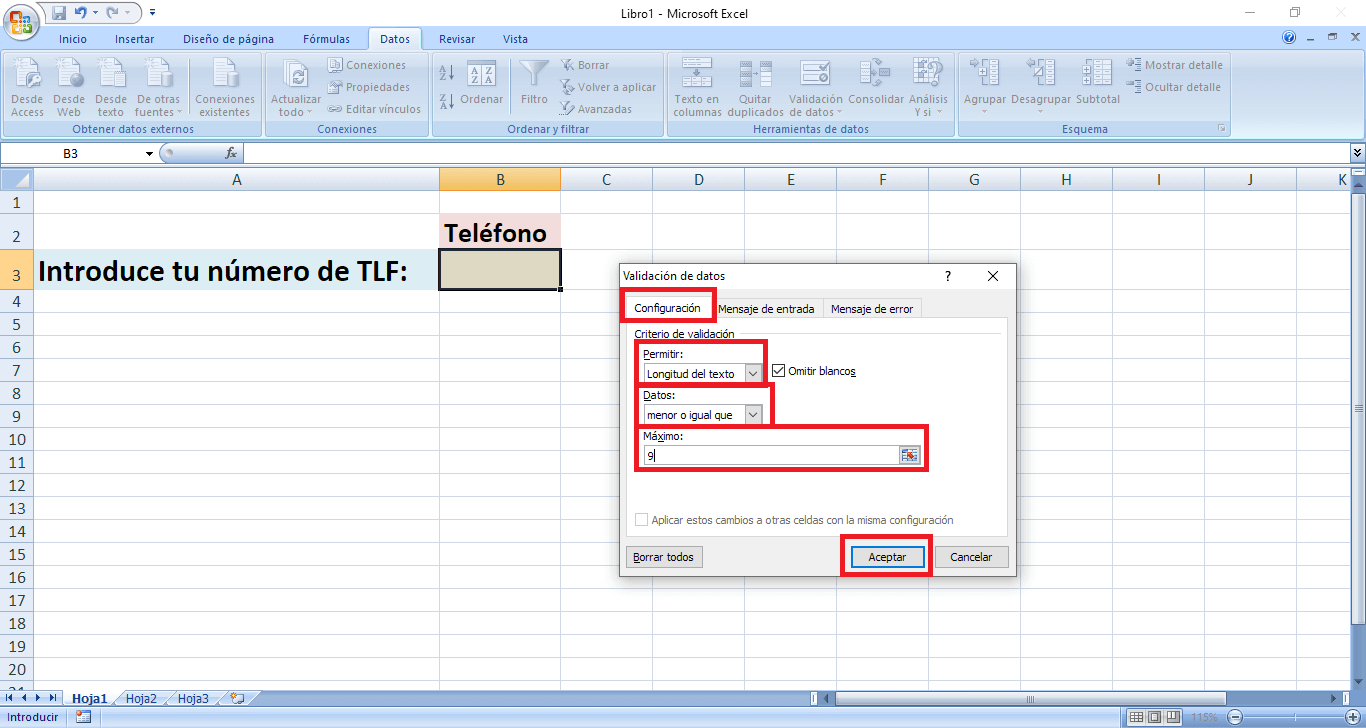Image resolution: width=1366 pixels, height=728 pixels.
Task: Redo action in quick access toolbar
Action: click(113, 13)
